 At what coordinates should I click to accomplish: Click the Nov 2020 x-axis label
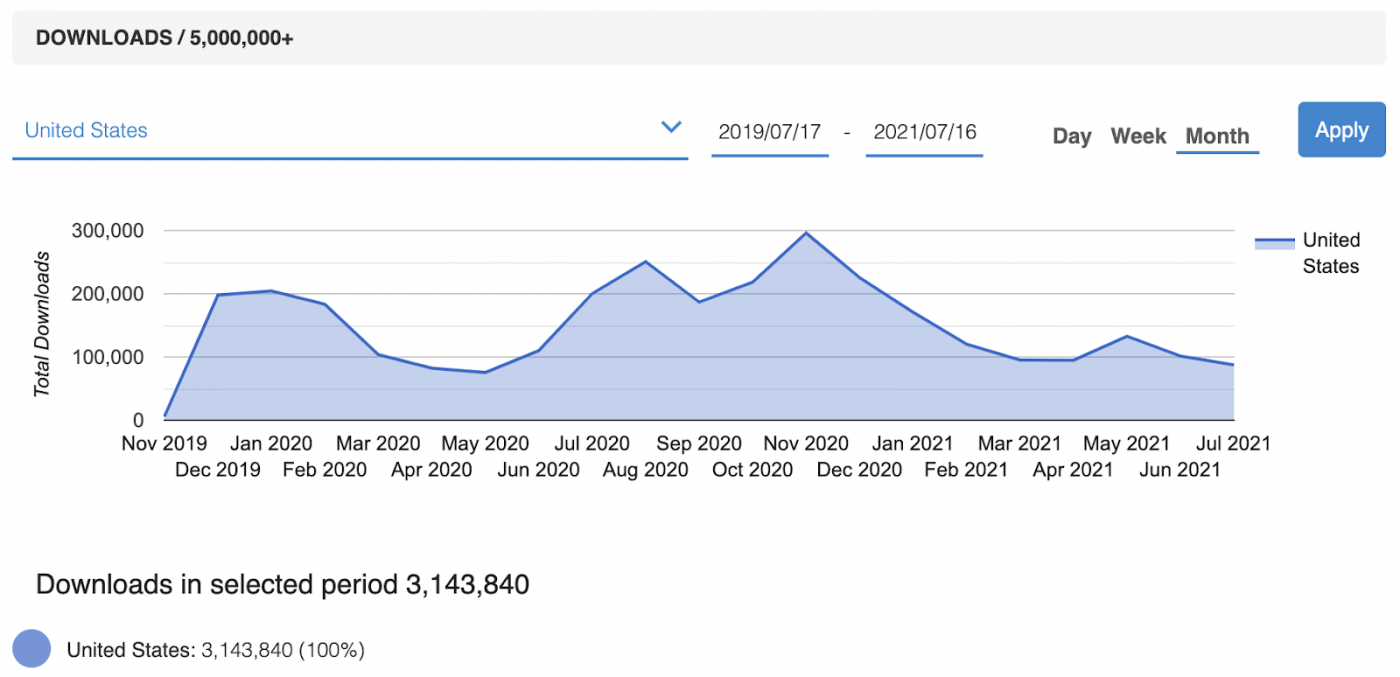(x=806, y=443)
